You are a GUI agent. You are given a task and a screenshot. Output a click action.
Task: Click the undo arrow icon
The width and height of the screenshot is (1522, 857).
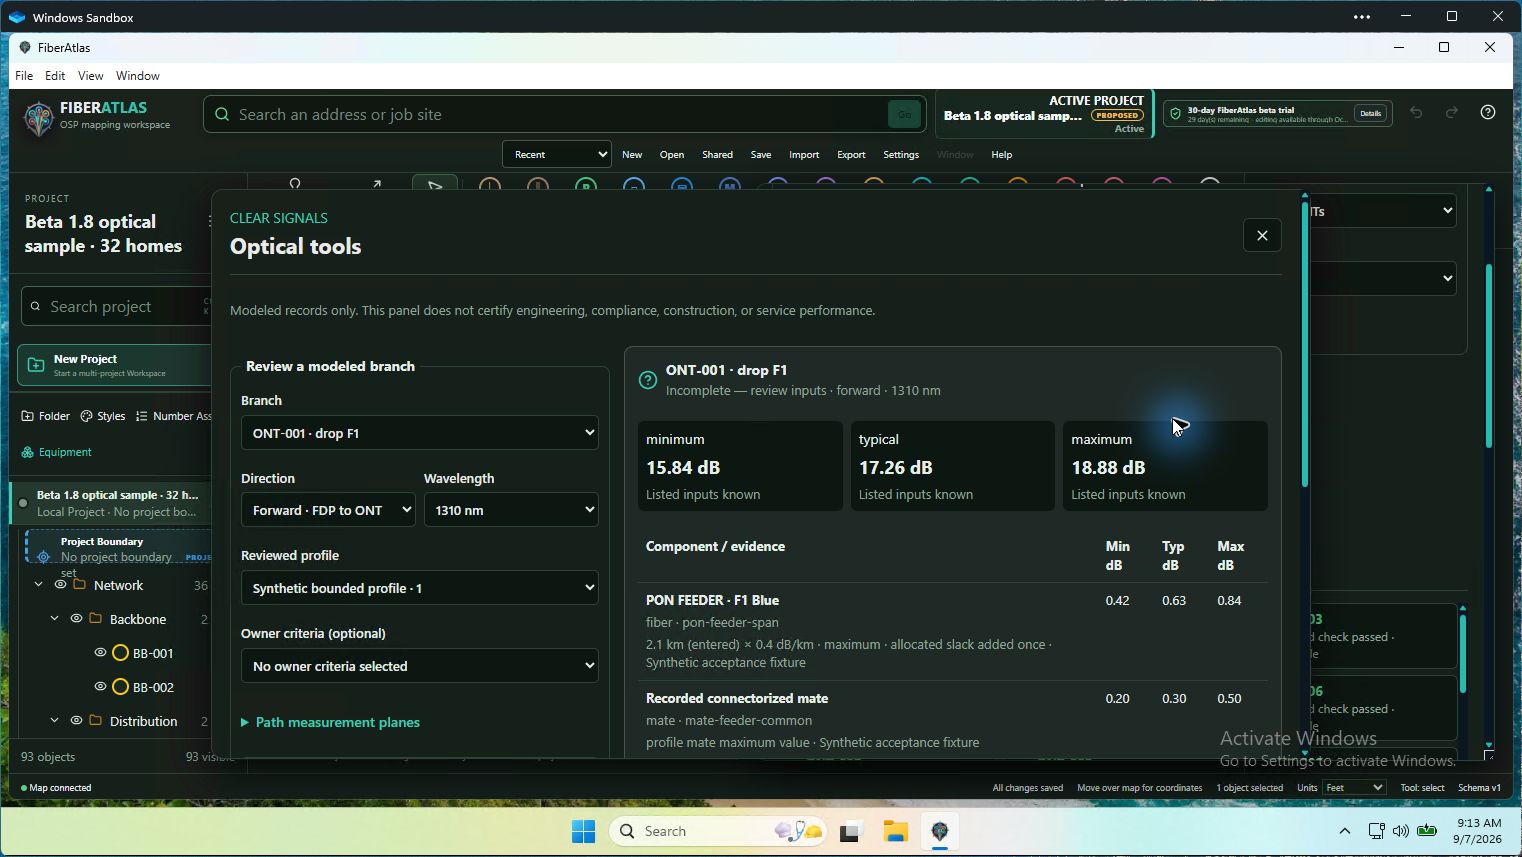1416,113
